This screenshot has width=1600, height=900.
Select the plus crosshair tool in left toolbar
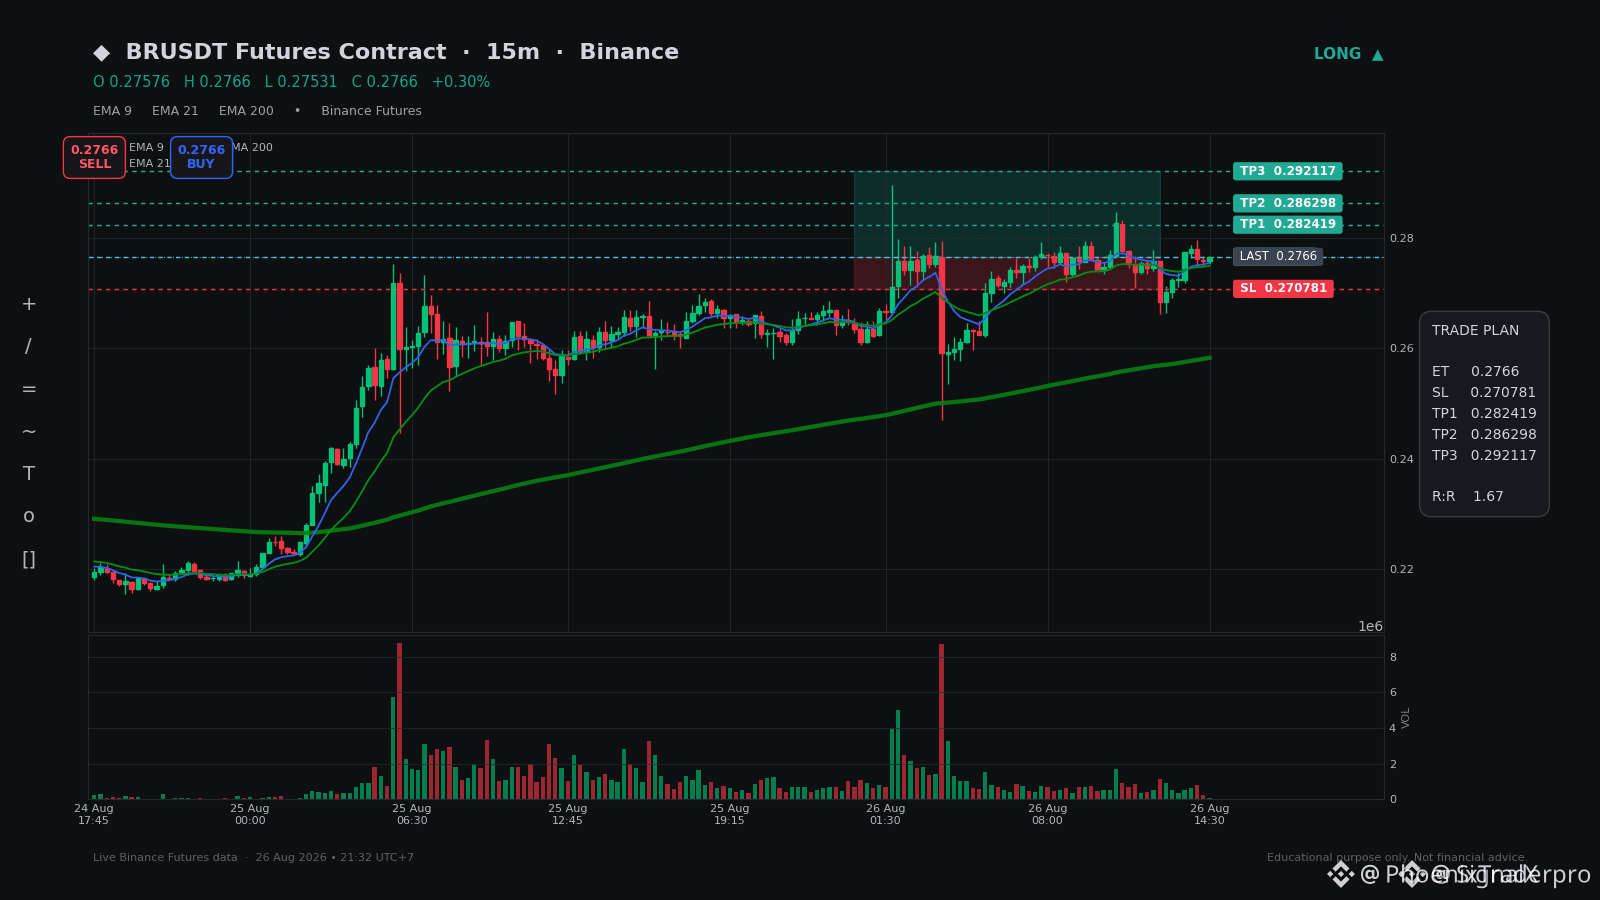(x=29, y=304)
